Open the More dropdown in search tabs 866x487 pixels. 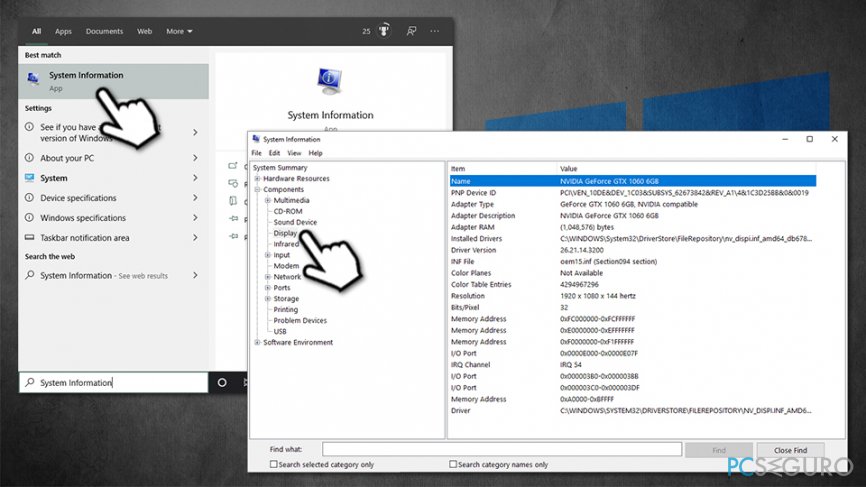tap(179, 31)
